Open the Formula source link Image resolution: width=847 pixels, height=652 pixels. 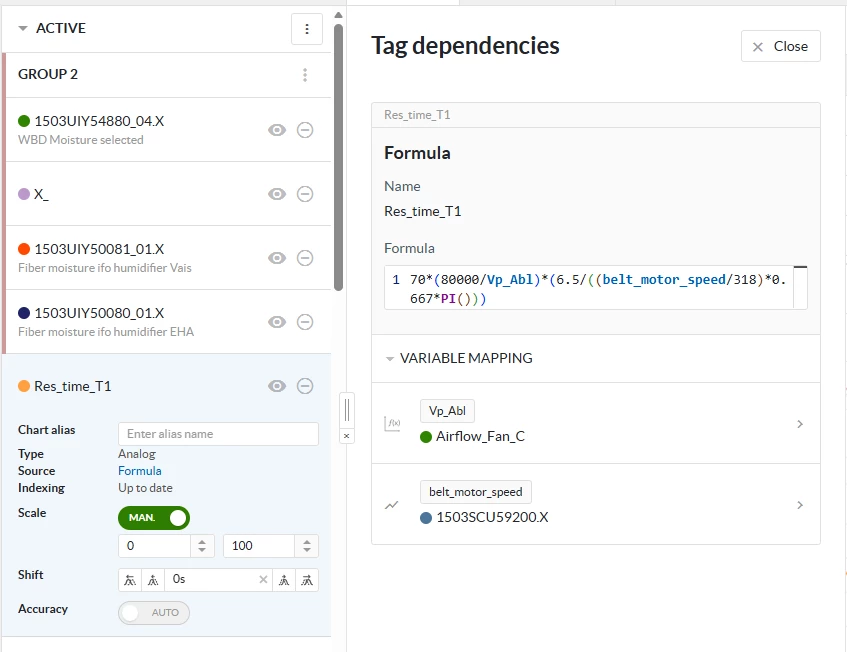(x=139, y=471)
